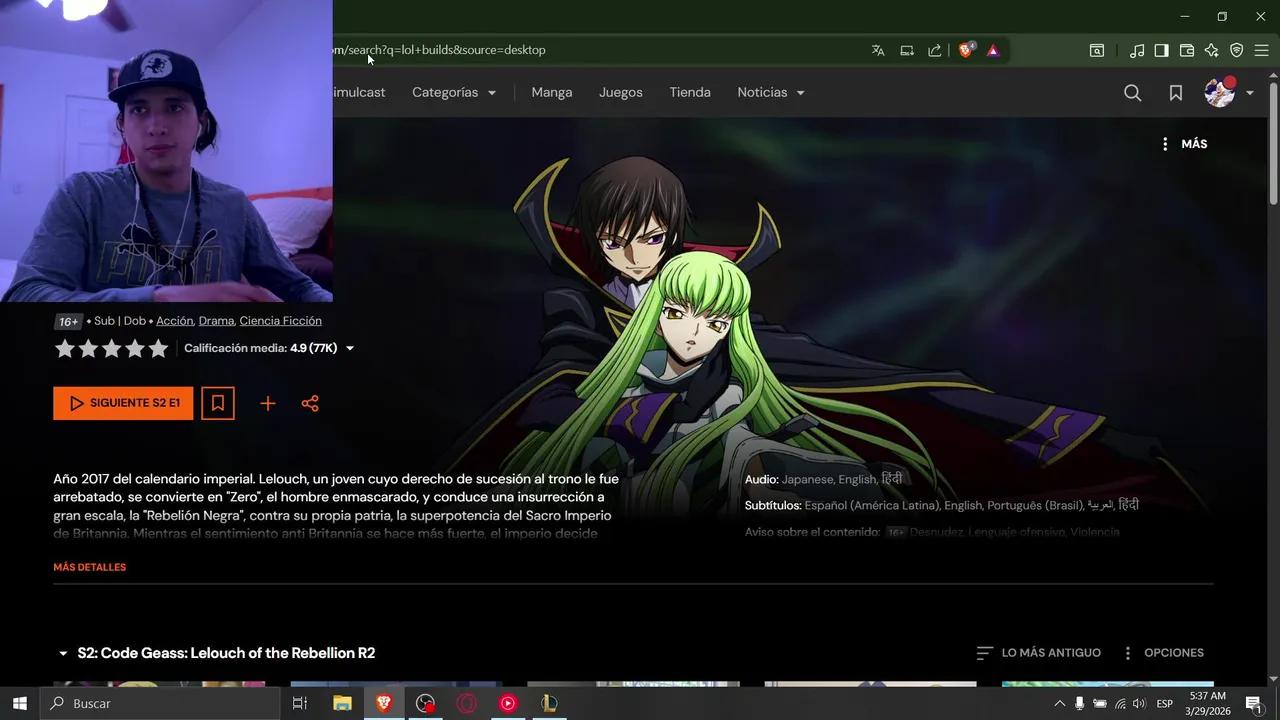Image resolution: width=1280 pixels, height=720 pixels.
Task: Open the browser hamburger menu
Action: point(1261,50)
